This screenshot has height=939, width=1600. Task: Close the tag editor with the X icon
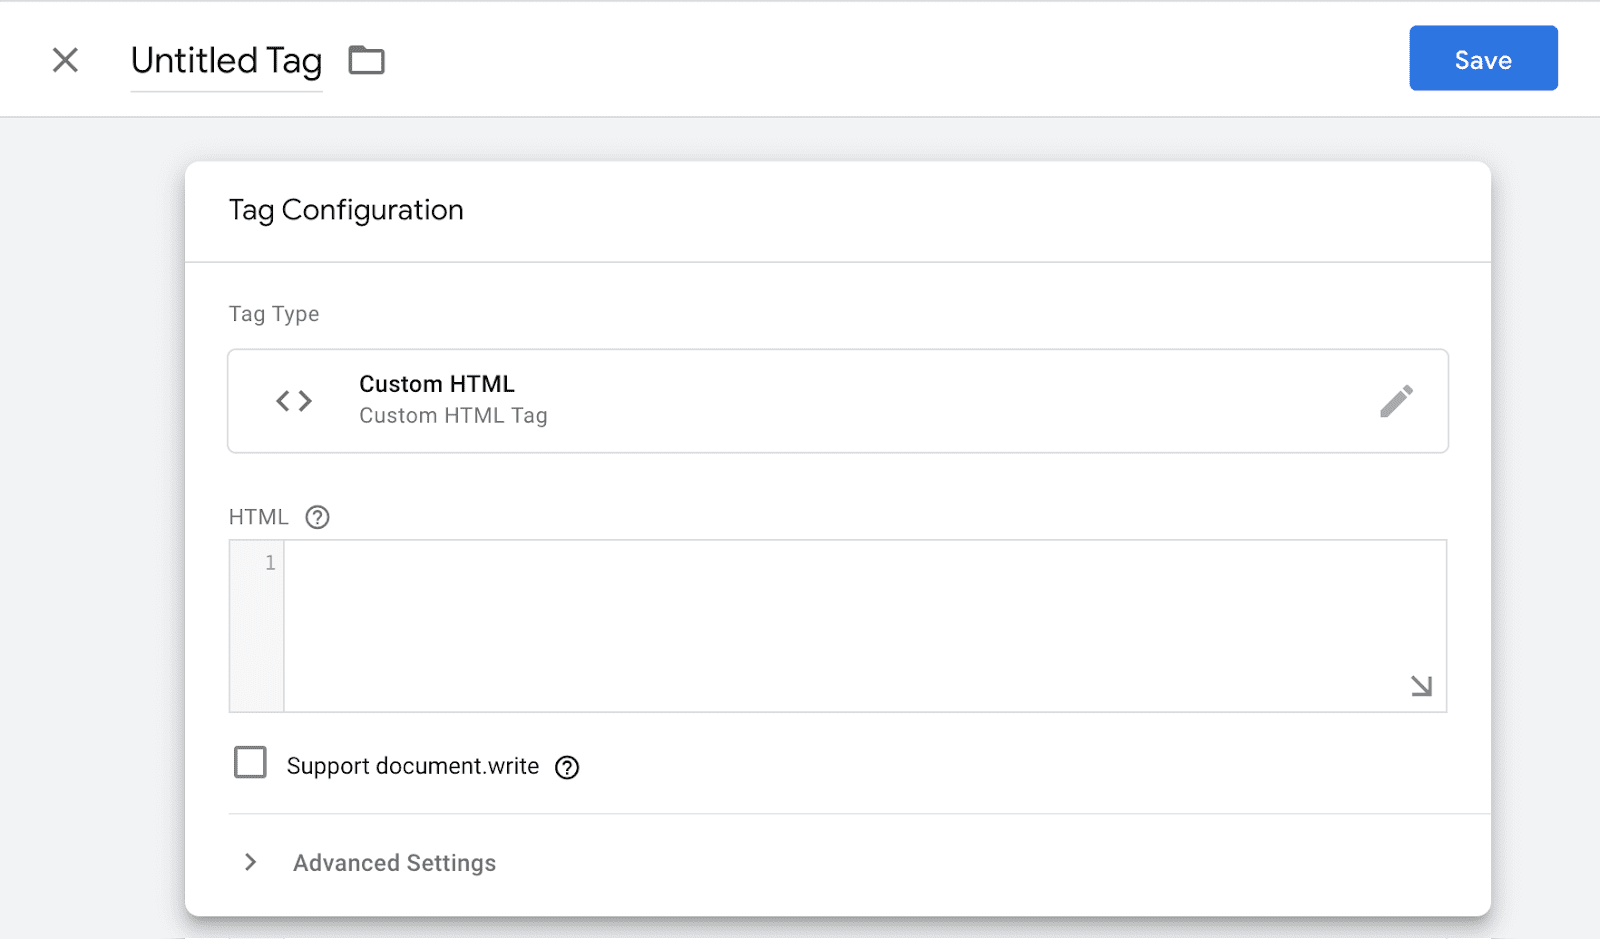(64, 60)
